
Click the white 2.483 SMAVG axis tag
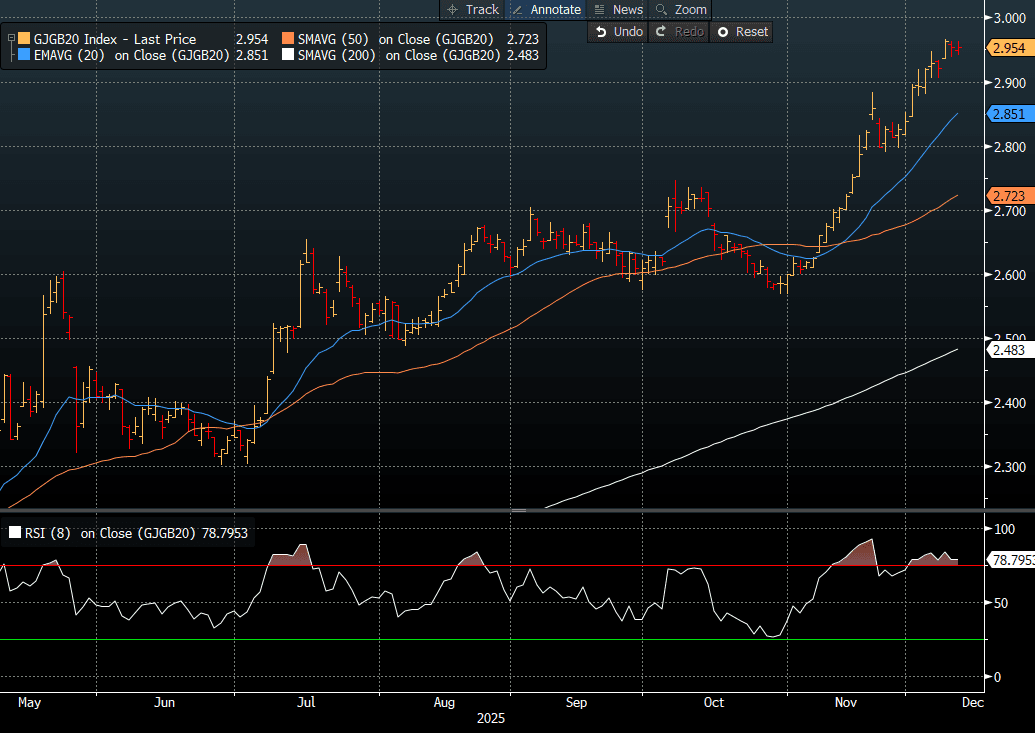1008,350
